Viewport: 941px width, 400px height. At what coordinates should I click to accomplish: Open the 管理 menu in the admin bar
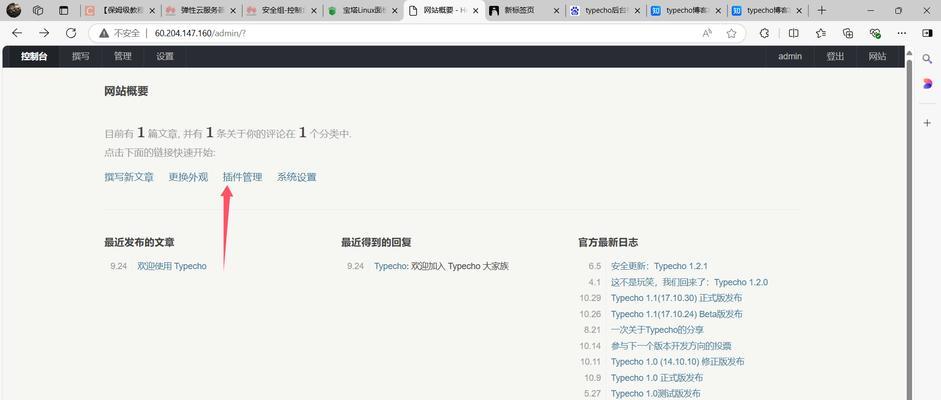click(122, 56)
